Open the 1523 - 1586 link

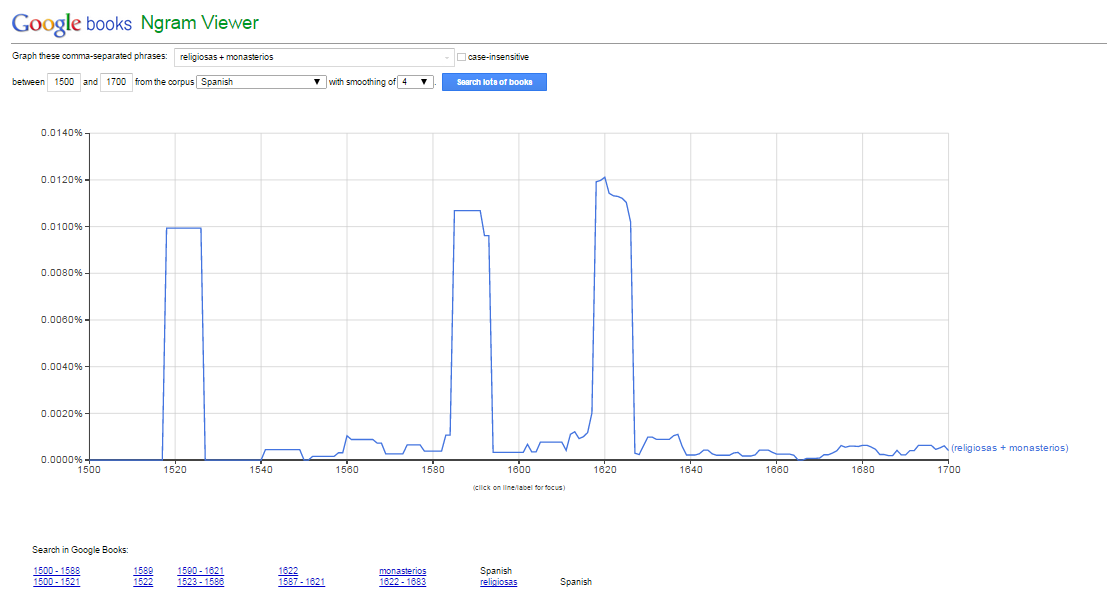click(201, 581)
